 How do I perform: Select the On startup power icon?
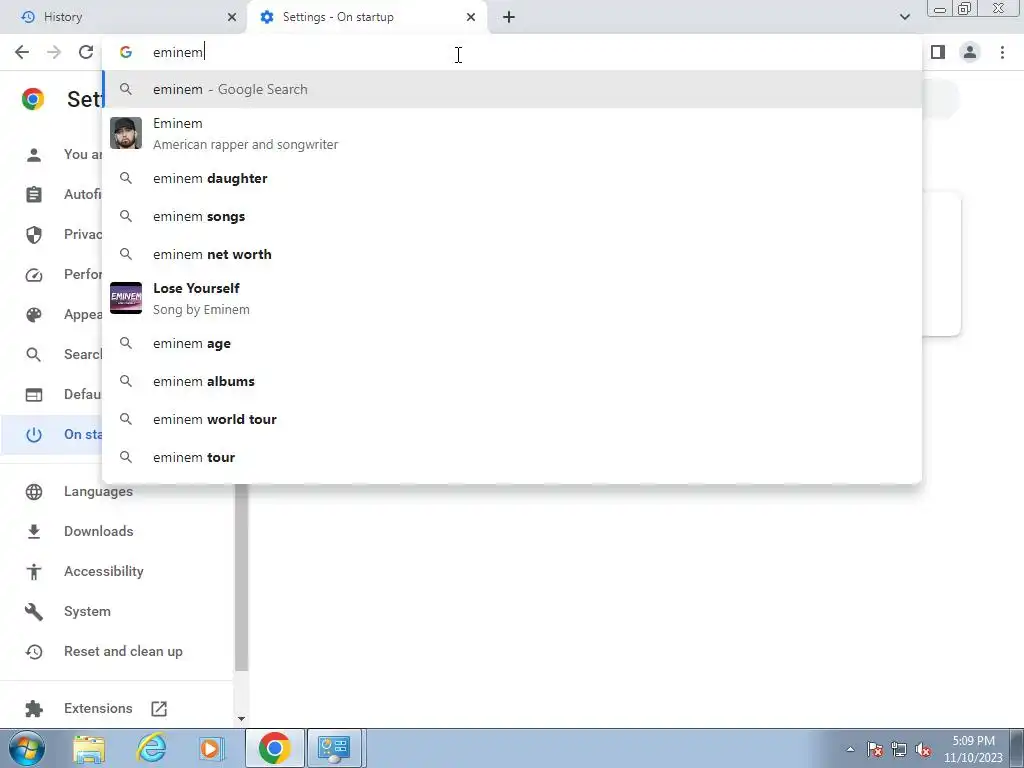[x=34, y=435]
